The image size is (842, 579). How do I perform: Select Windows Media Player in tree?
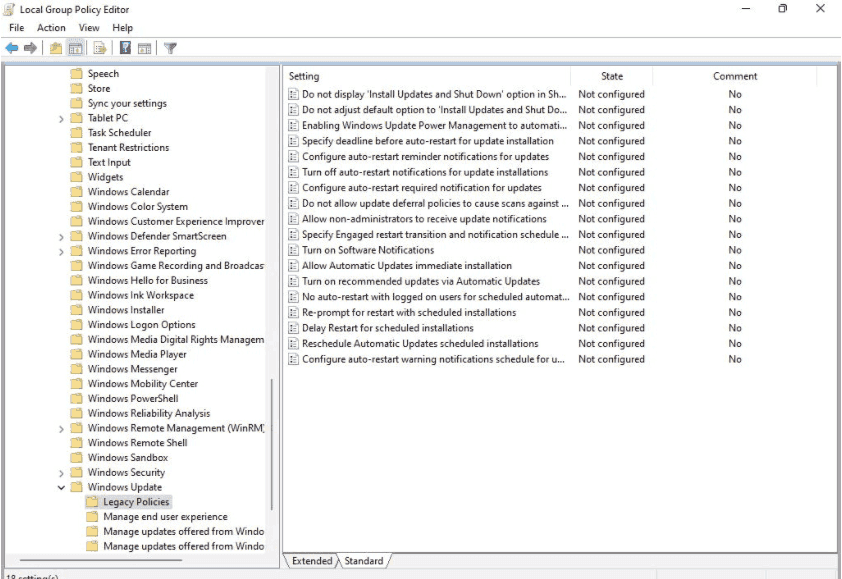137,354
